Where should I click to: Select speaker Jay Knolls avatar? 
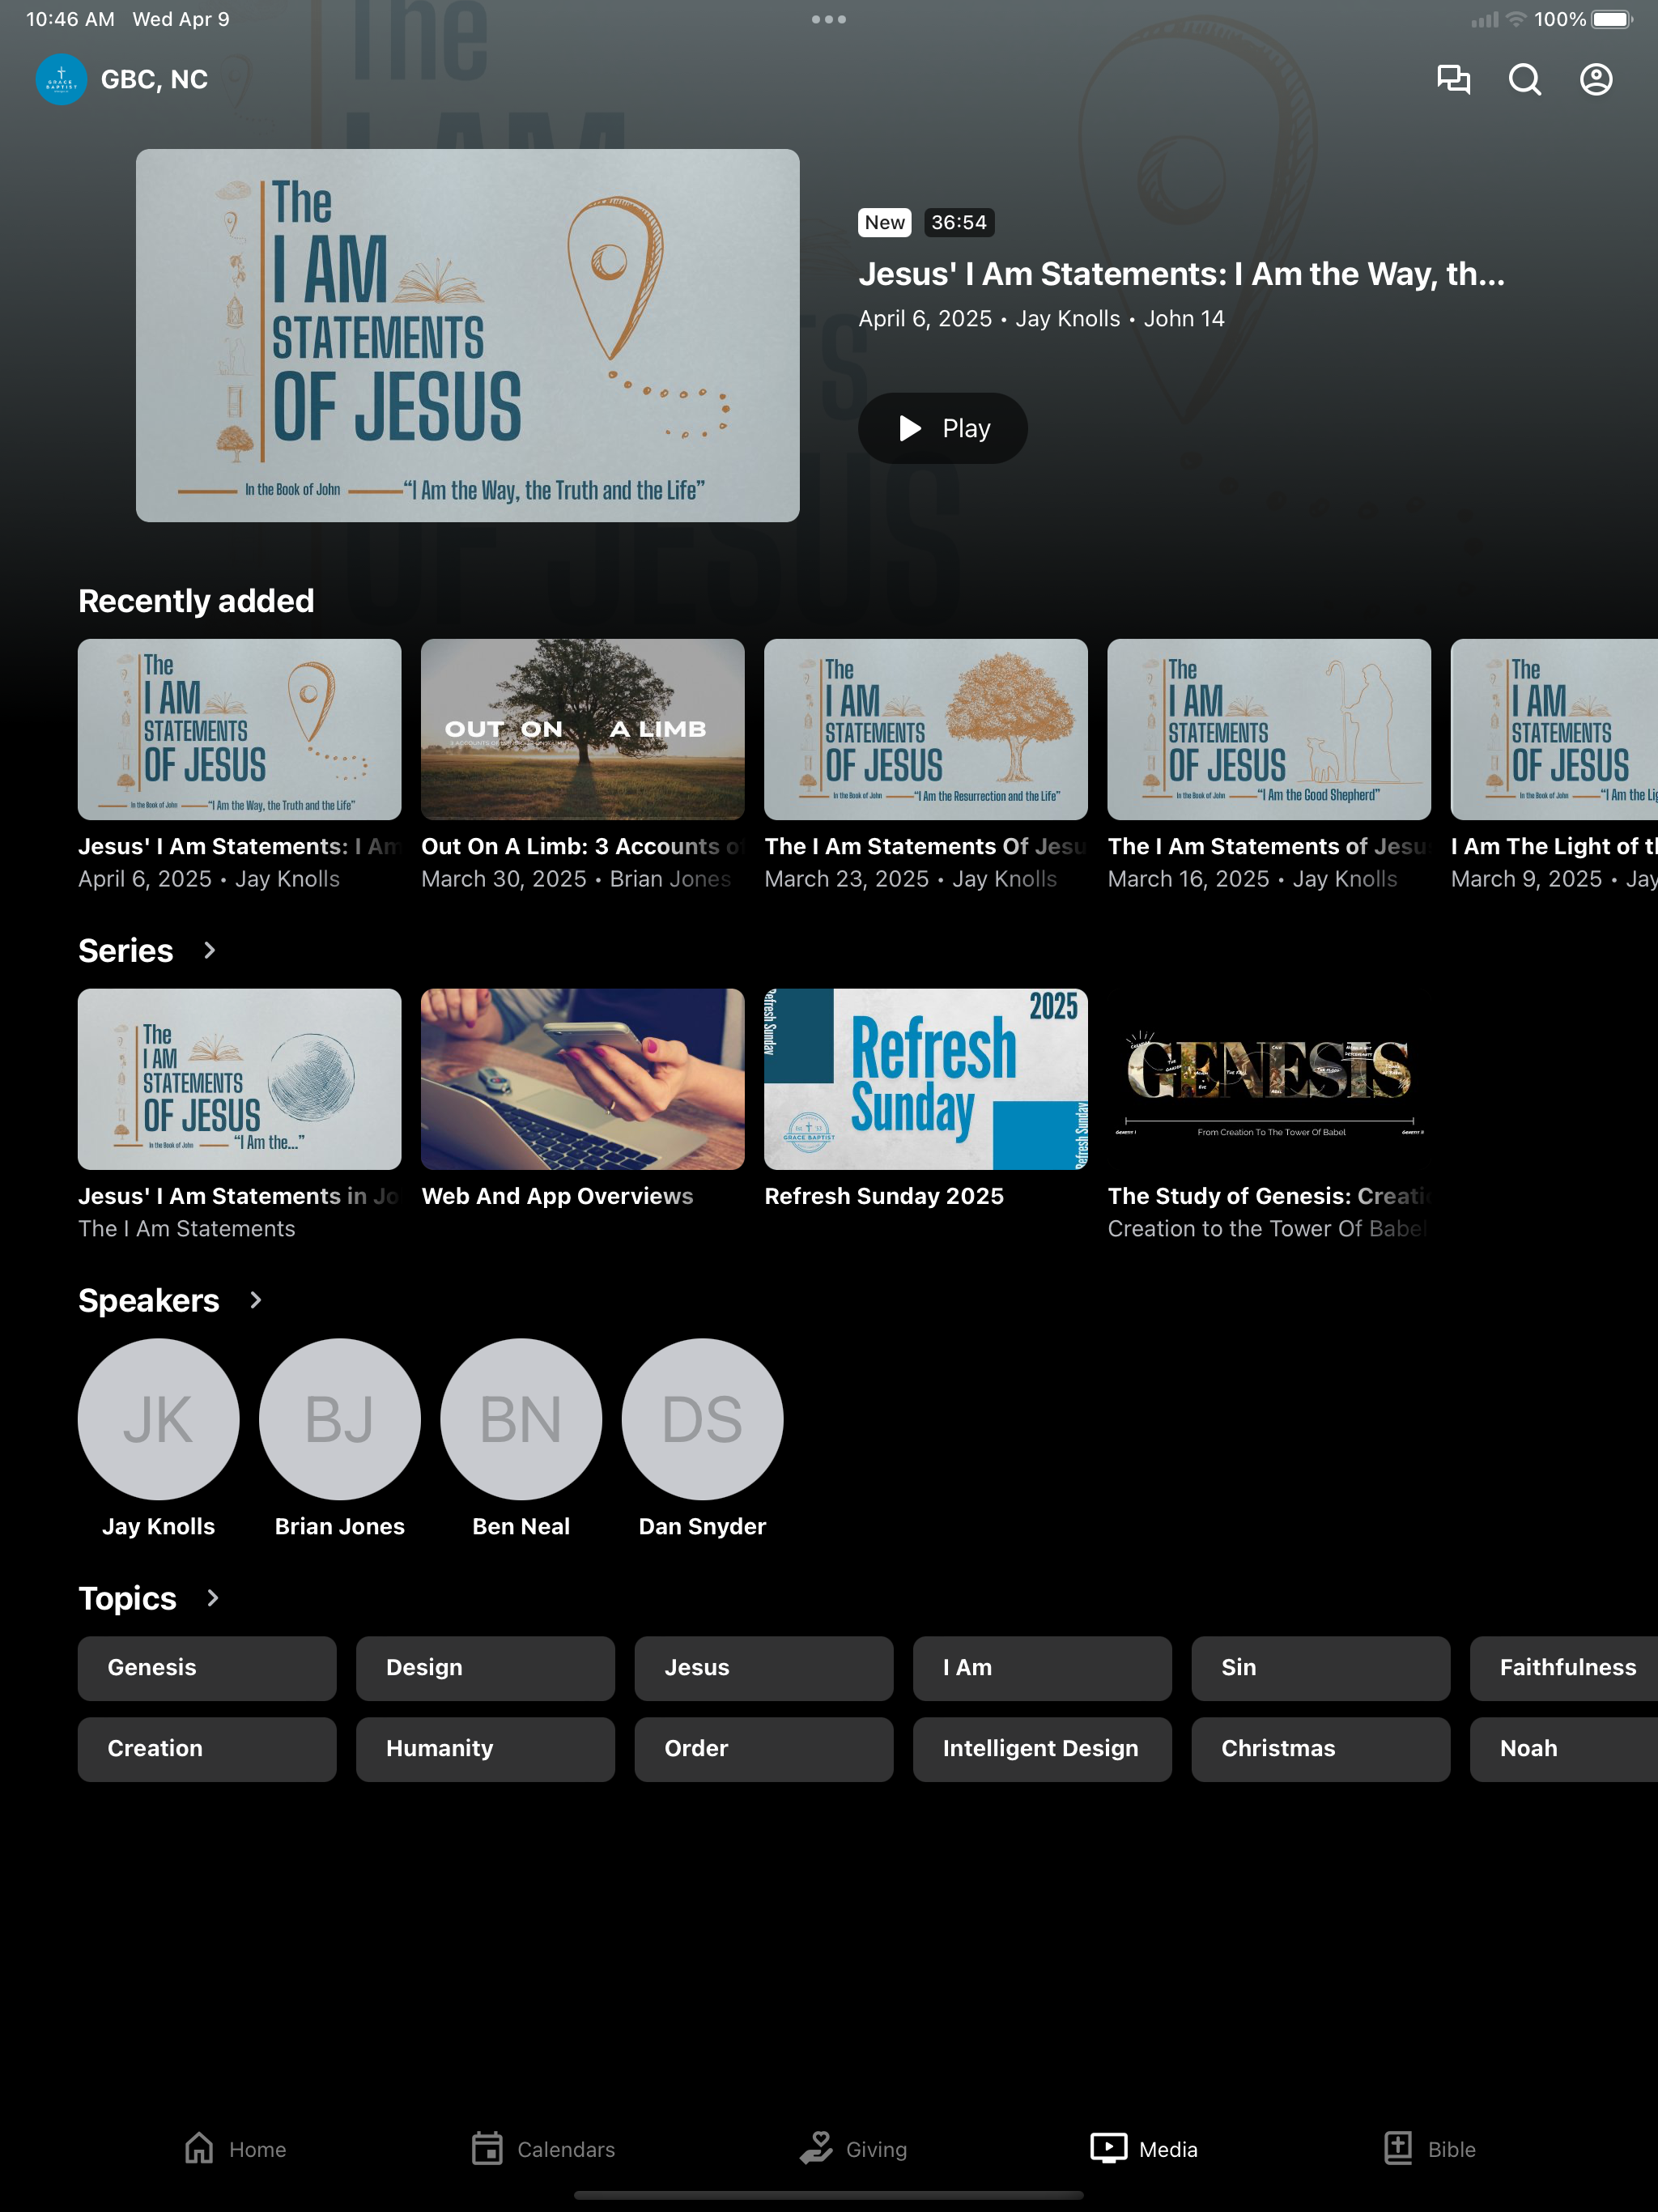159,1419
